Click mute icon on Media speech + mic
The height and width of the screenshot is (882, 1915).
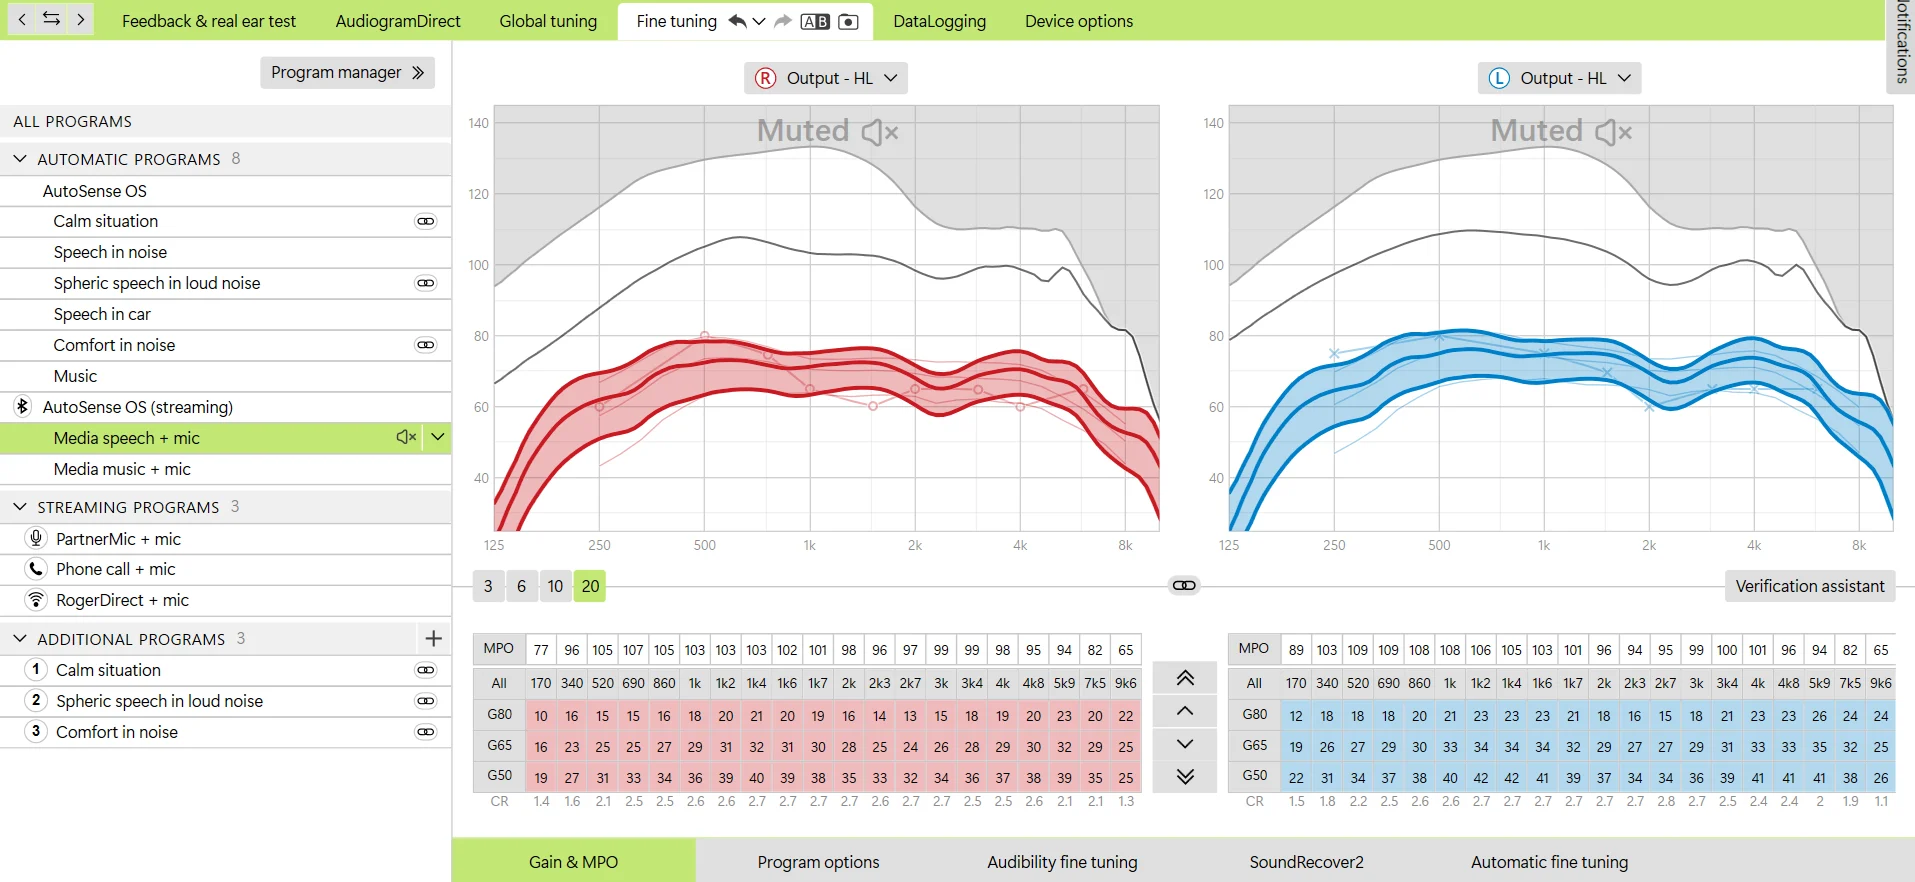(406, 437)
